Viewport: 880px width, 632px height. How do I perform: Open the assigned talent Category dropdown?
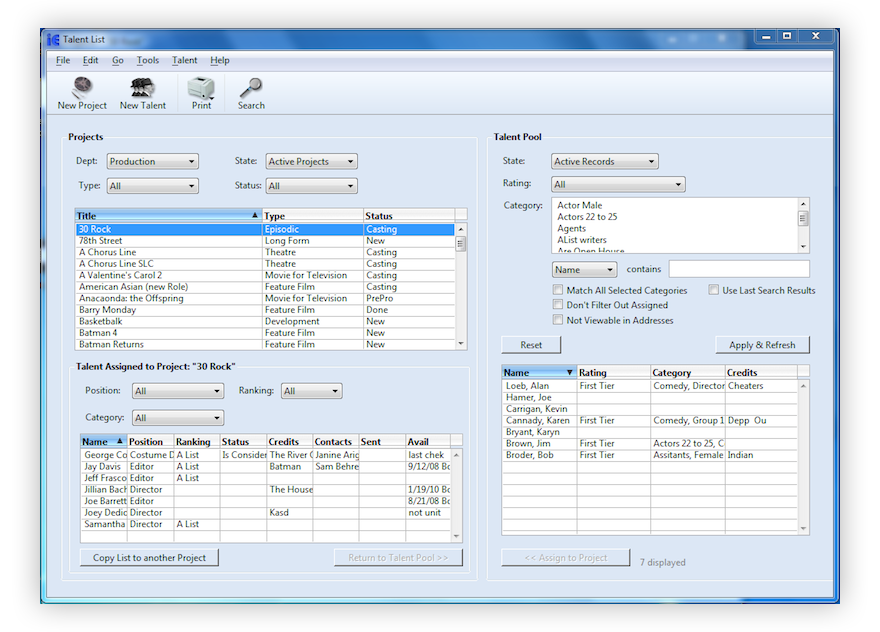click(178, 418)
